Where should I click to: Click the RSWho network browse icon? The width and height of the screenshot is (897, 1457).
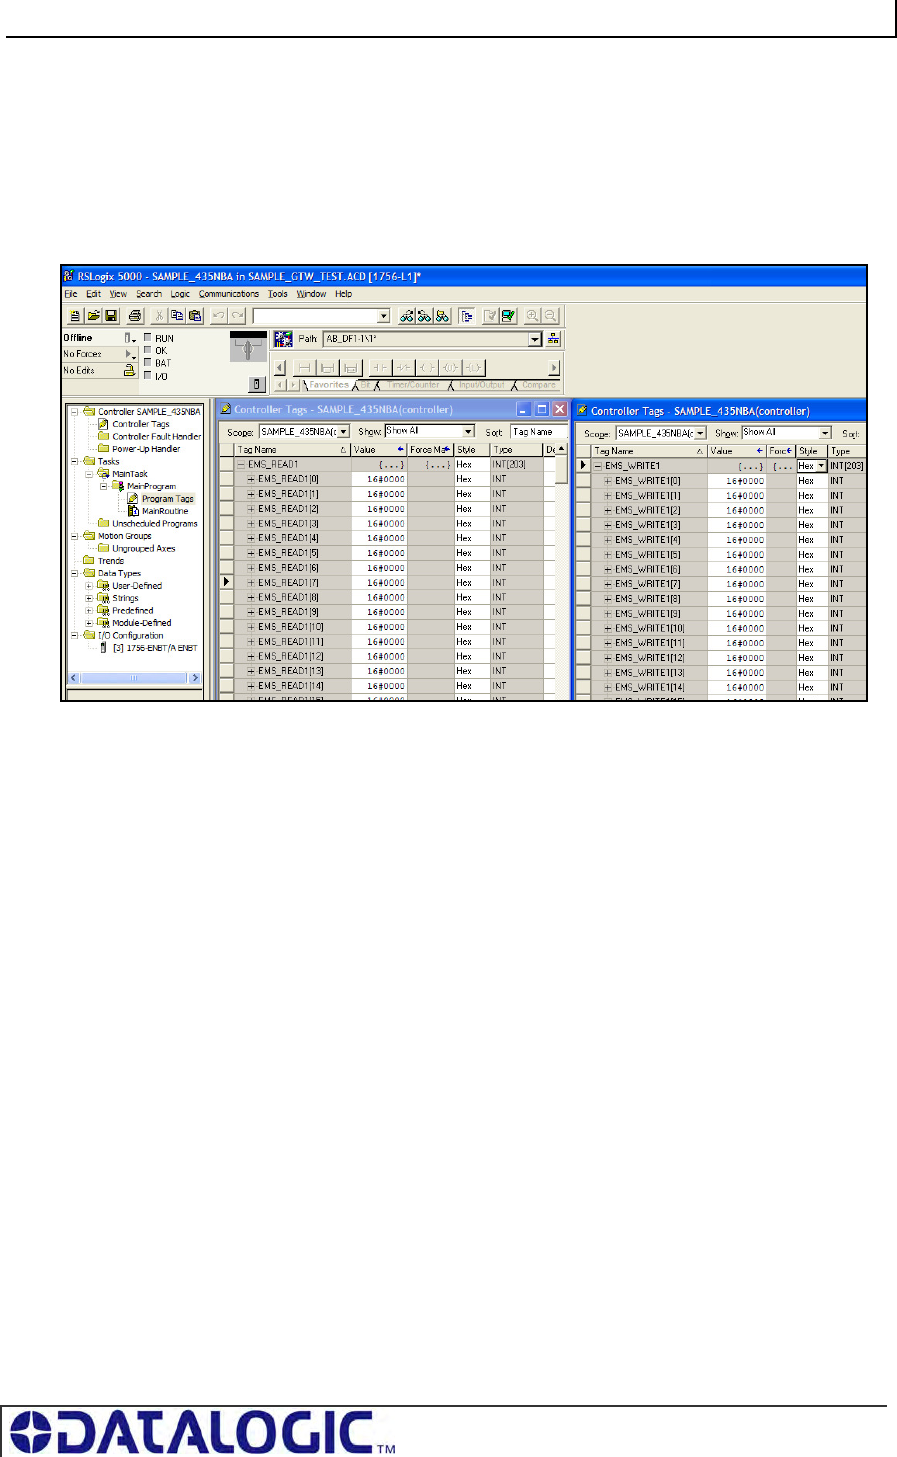[553, 339]
